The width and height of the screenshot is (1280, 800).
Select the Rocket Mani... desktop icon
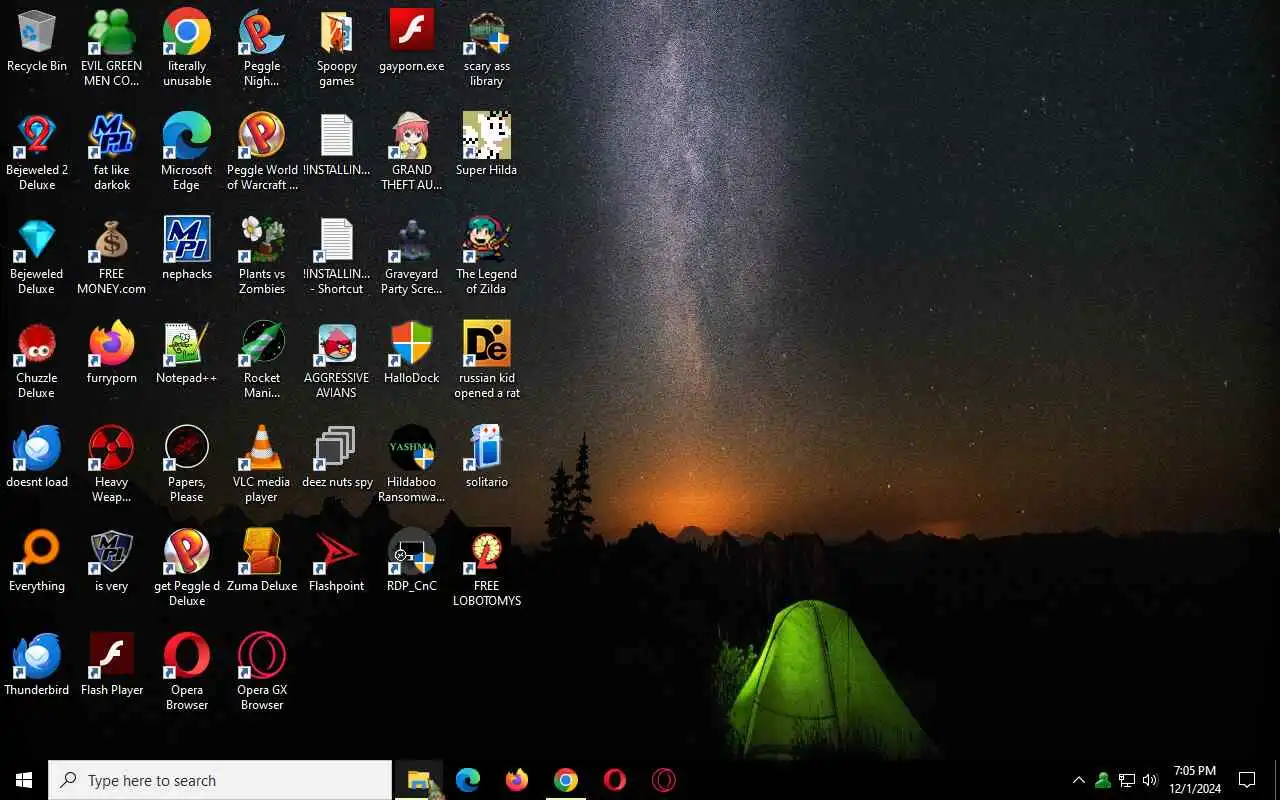click(x=262, y=360)
